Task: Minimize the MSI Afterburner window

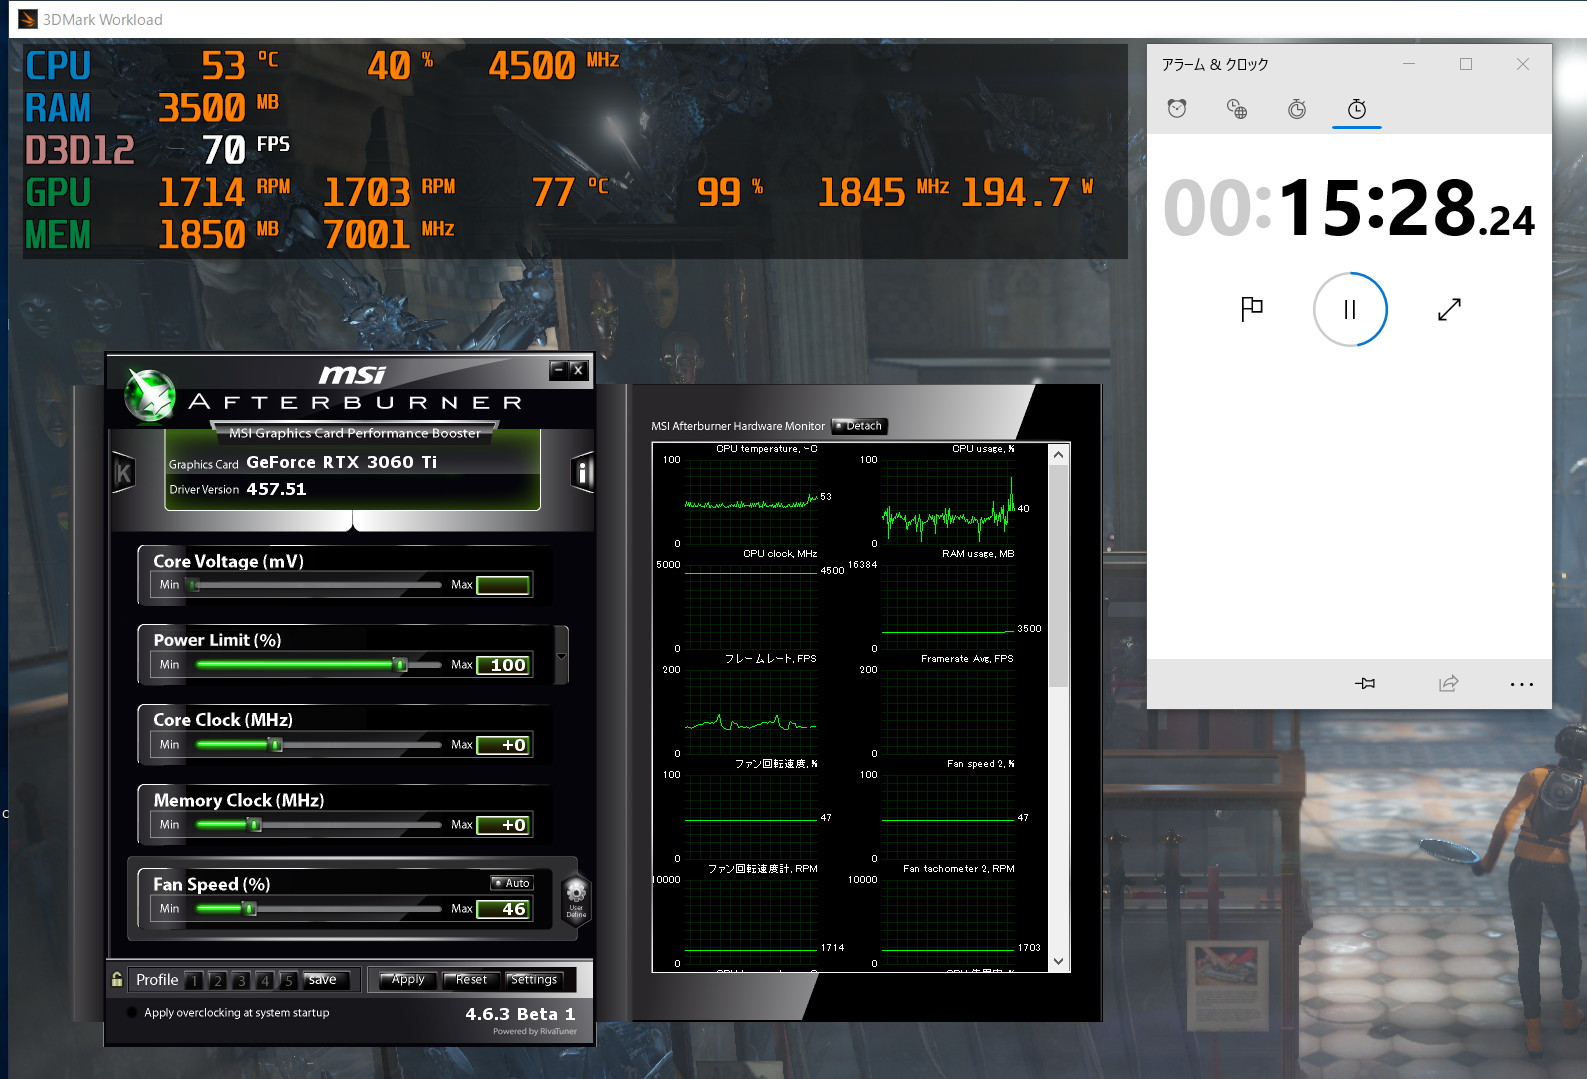Action: point(558,370)
